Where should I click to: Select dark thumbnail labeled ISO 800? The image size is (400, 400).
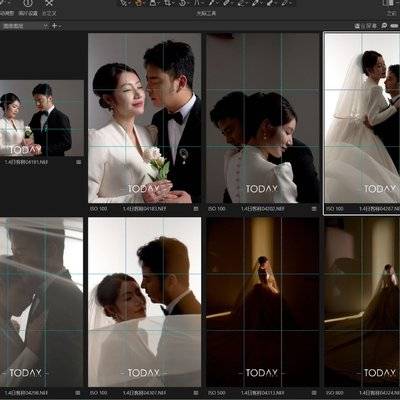[362, 302]
